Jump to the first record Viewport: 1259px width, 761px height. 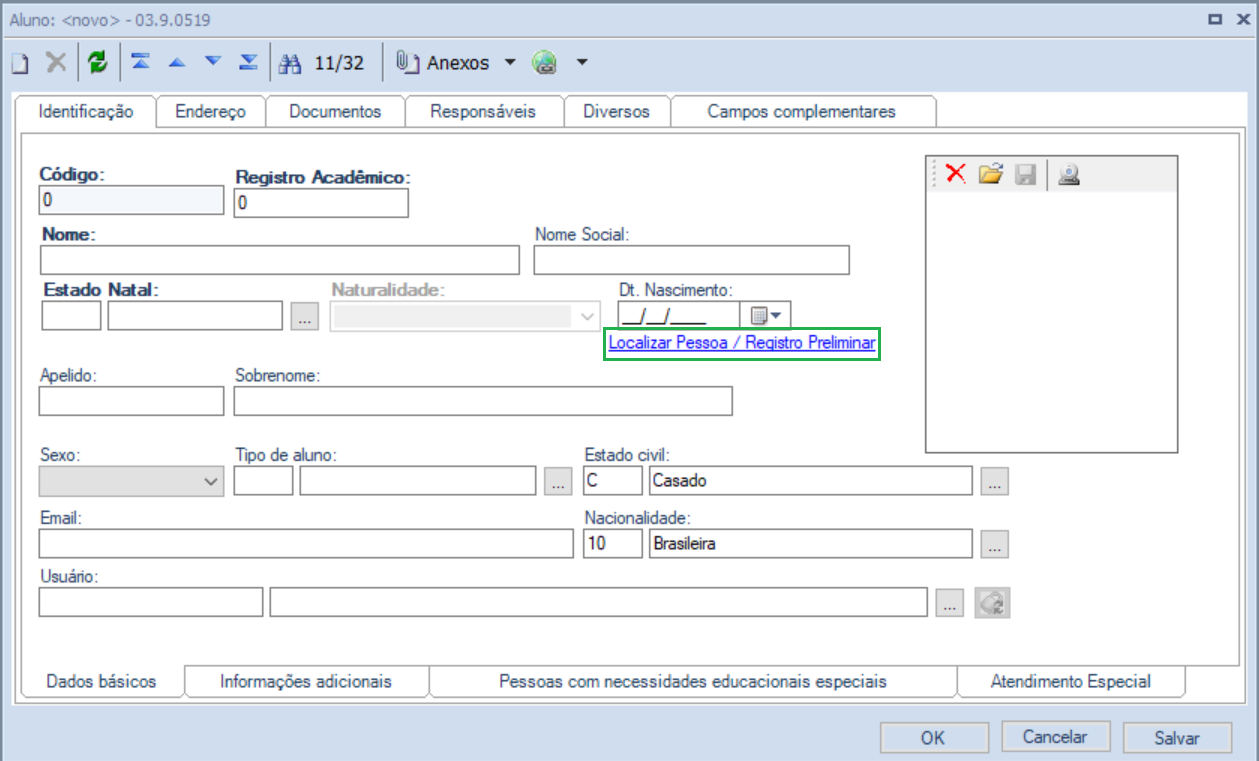pos(141,62)
